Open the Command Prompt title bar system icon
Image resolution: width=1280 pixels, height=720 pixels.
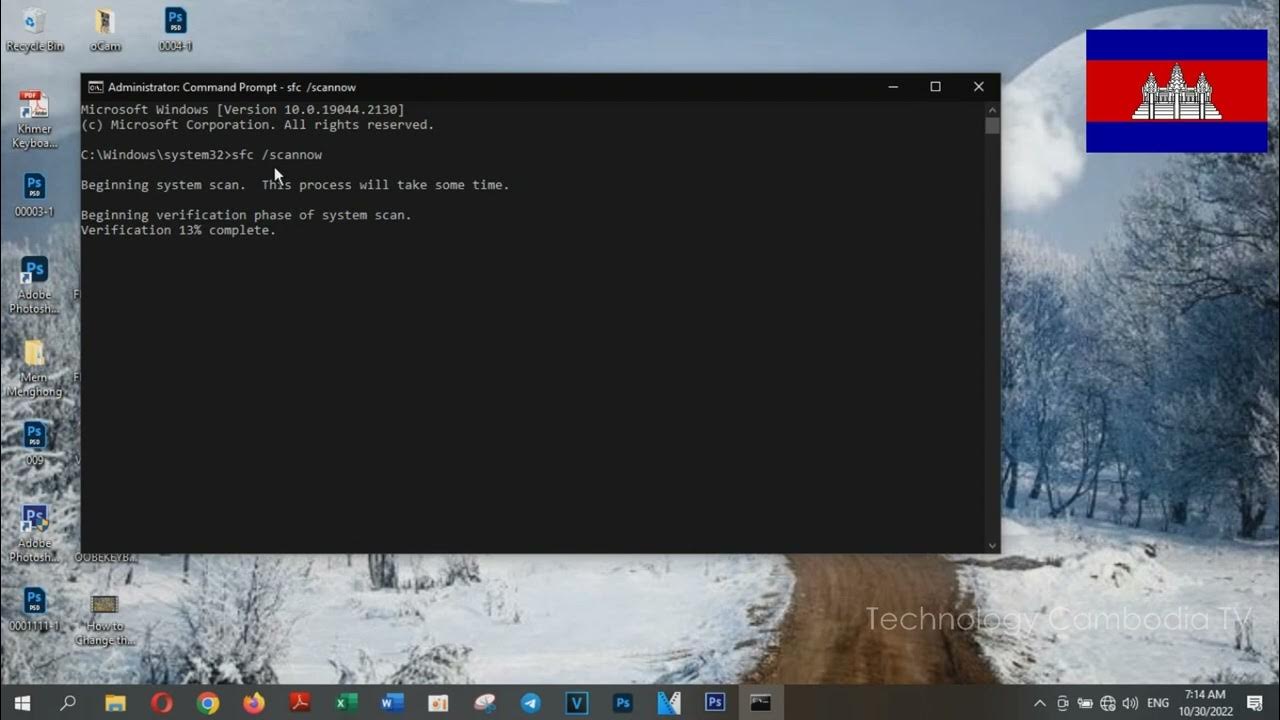(95, 87)
